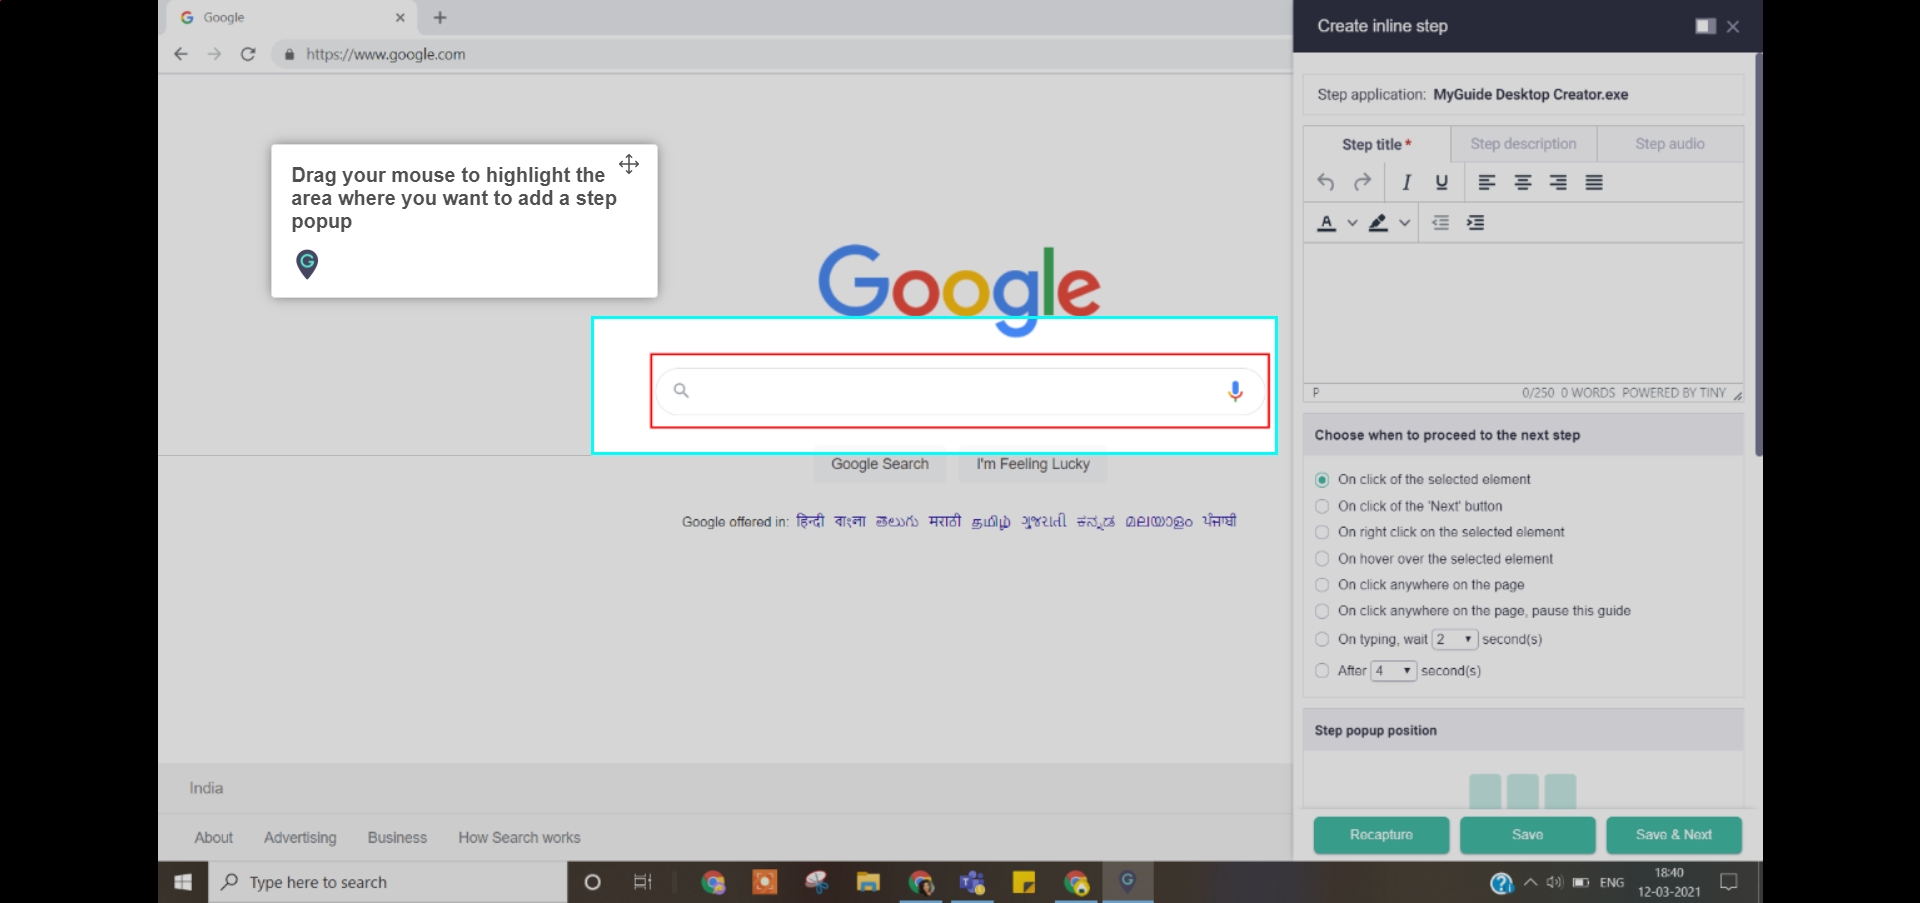
Task: Click Save & Next button
Action: coord(1674,835)
